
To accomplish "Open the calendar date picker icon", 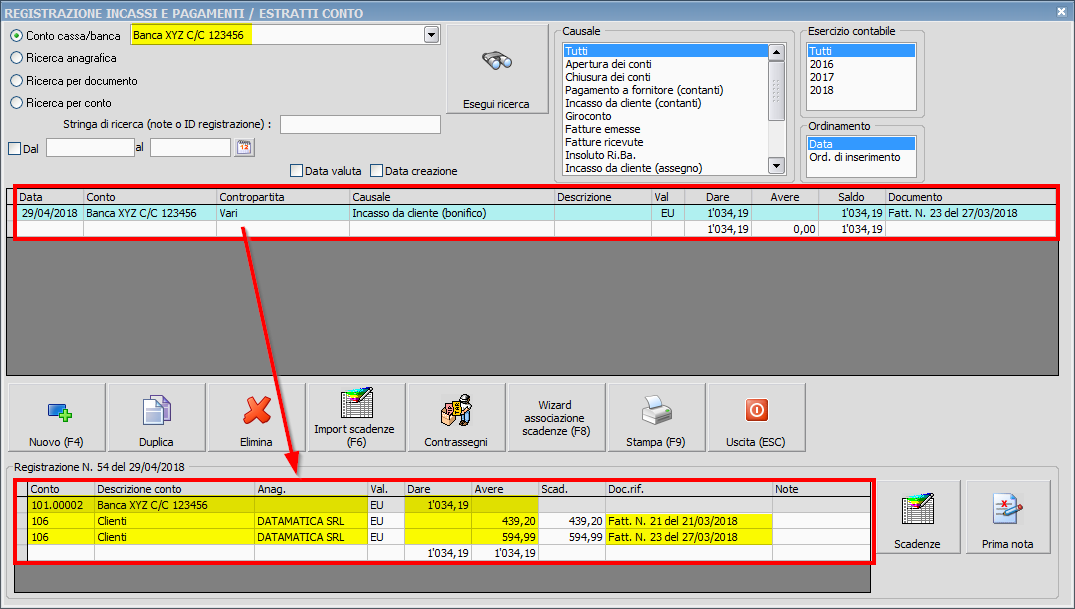I will point(244,147).
